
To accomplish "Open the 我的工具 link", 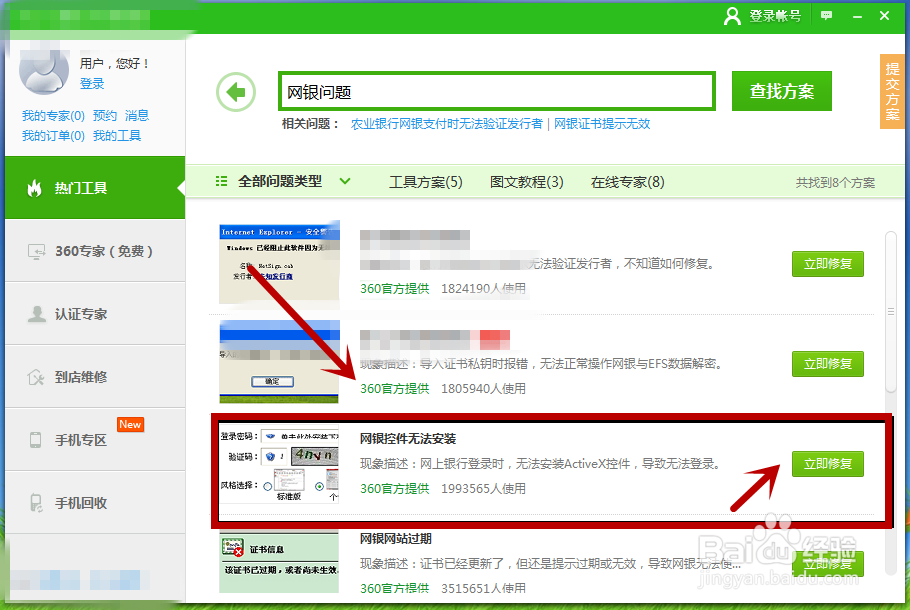I will click(x=117, y=136).
